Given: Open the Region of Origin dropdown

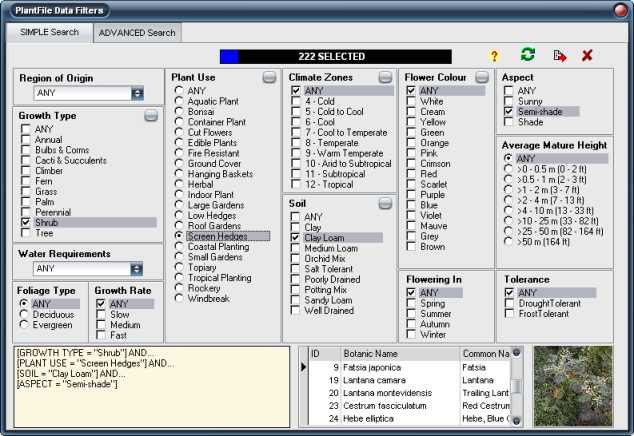Looking at the screenshot, I should pyautogui.click(x=137, y=93).
